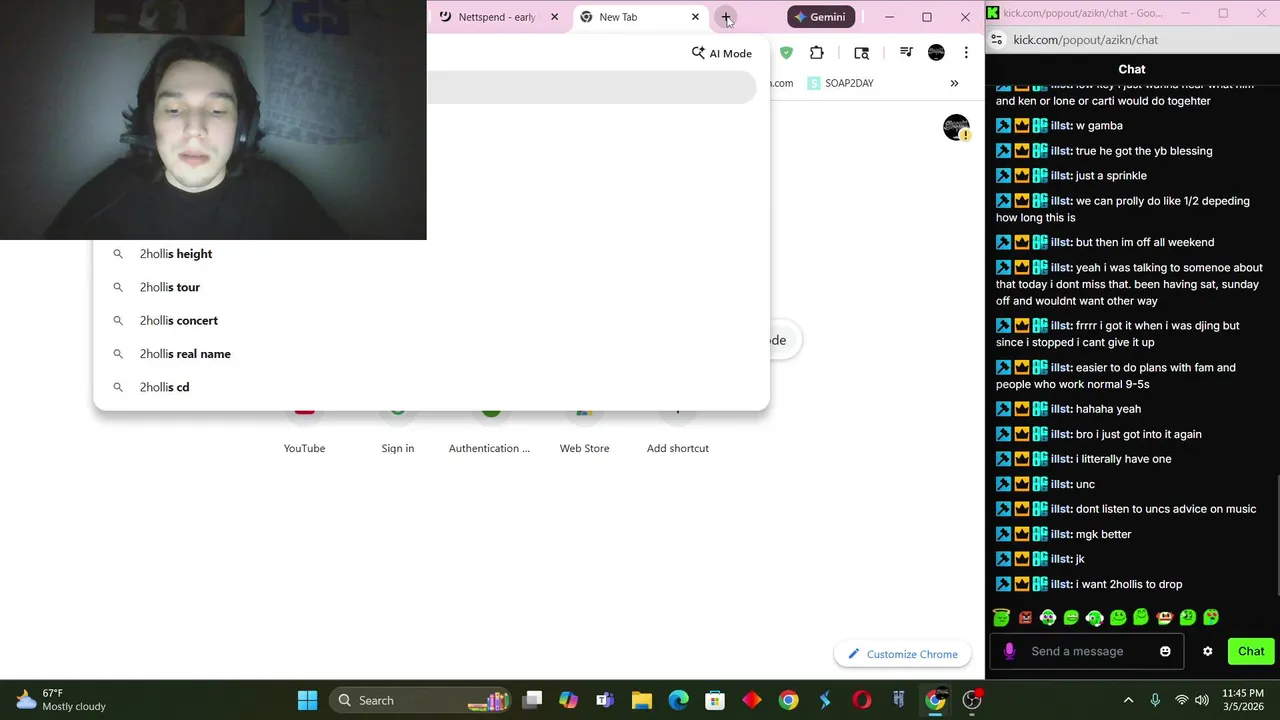Open File Explorer from the taskbar
The width and height of the screenshot is (1280, 720).
(x=642, y=700)
